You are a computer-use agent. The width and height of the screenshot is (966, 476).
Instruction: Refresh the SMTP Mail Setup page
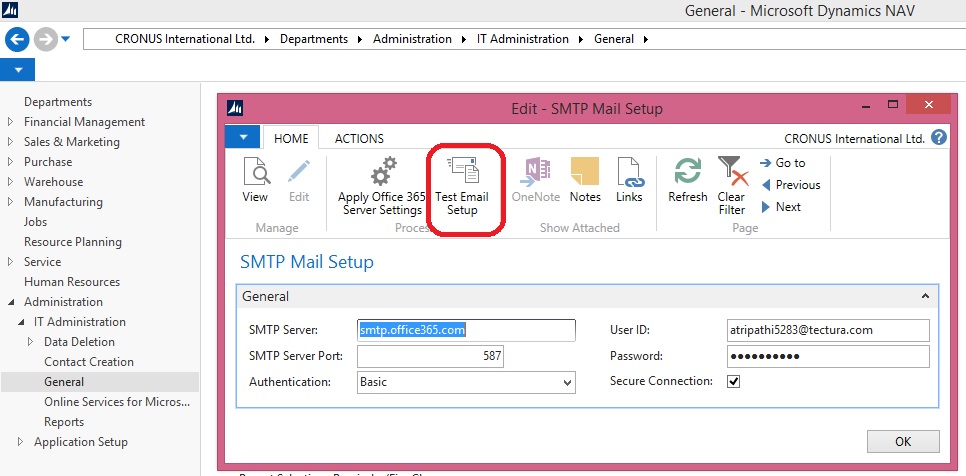688,180
